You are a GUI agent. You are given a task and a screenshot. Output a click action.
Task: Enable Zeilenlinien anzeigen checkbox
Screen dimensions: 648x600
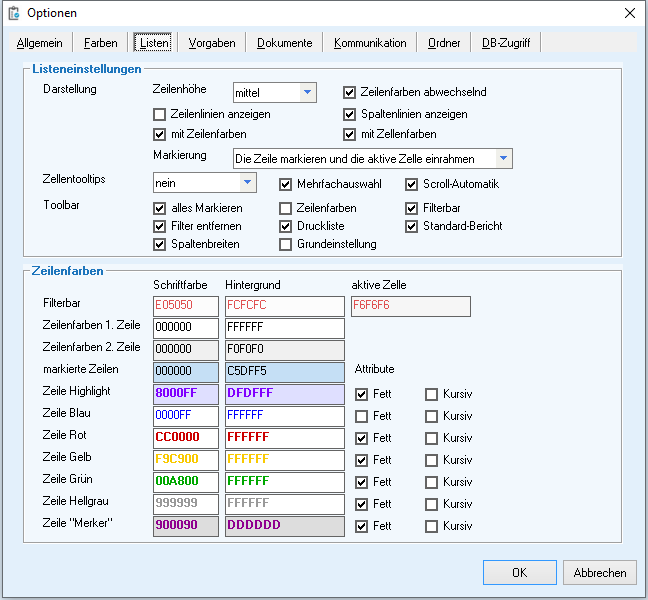160,114
